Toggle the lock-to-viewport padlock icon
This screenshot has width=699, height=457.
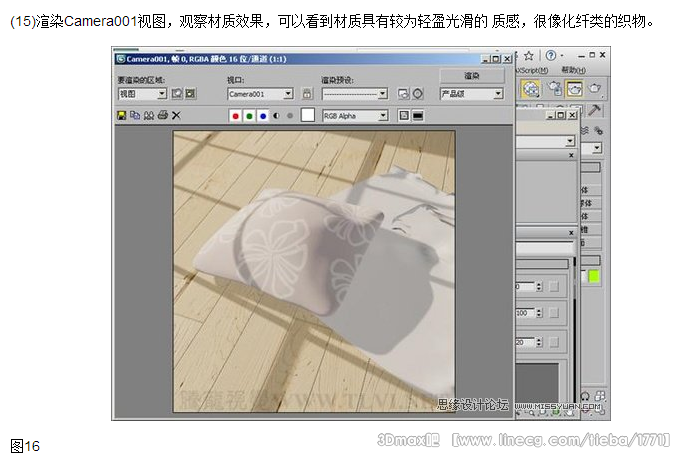coord(307,94)
